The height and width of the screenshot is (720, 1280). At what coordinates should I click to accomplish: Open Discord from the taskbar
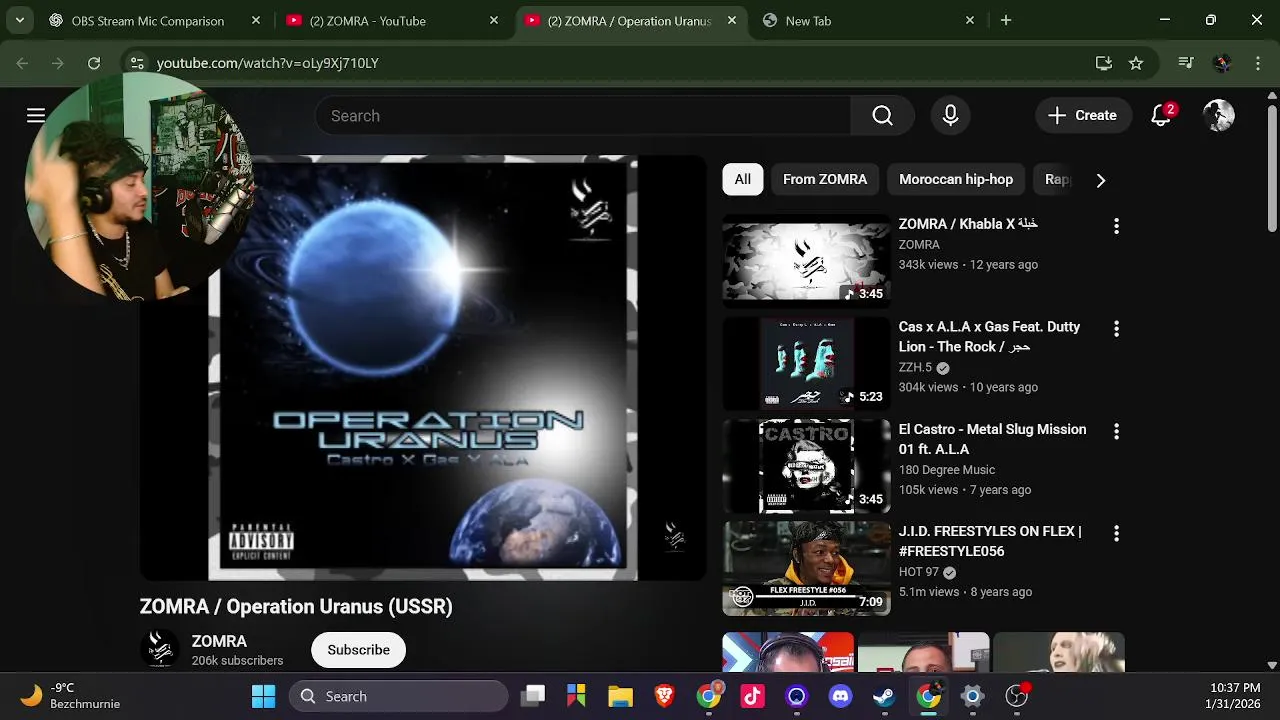[x=840, y=696]
